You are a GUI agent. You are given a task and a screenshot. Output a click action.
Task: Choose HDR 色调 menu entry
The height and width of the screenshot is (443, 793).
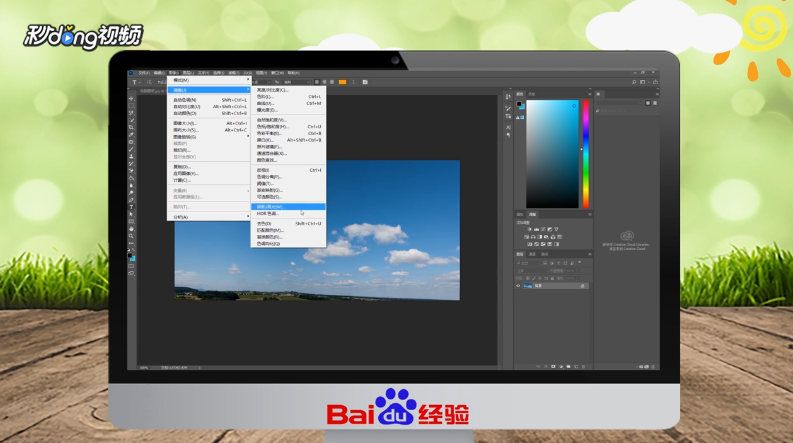(x=288, y=213)
